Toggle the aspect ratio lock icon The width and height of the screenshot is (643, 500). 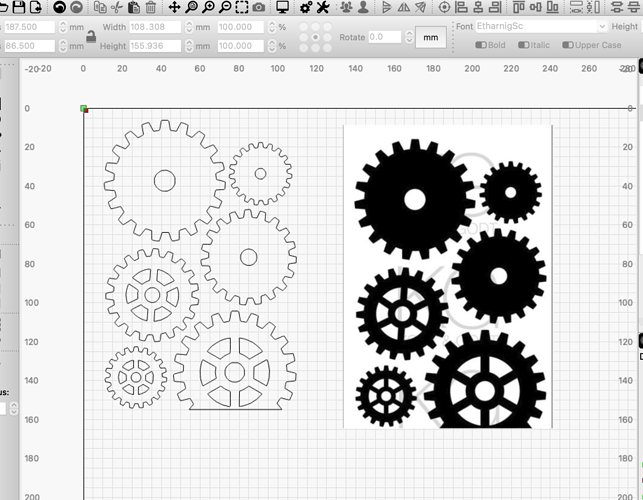pyautogui.click(x=91, y=37)
